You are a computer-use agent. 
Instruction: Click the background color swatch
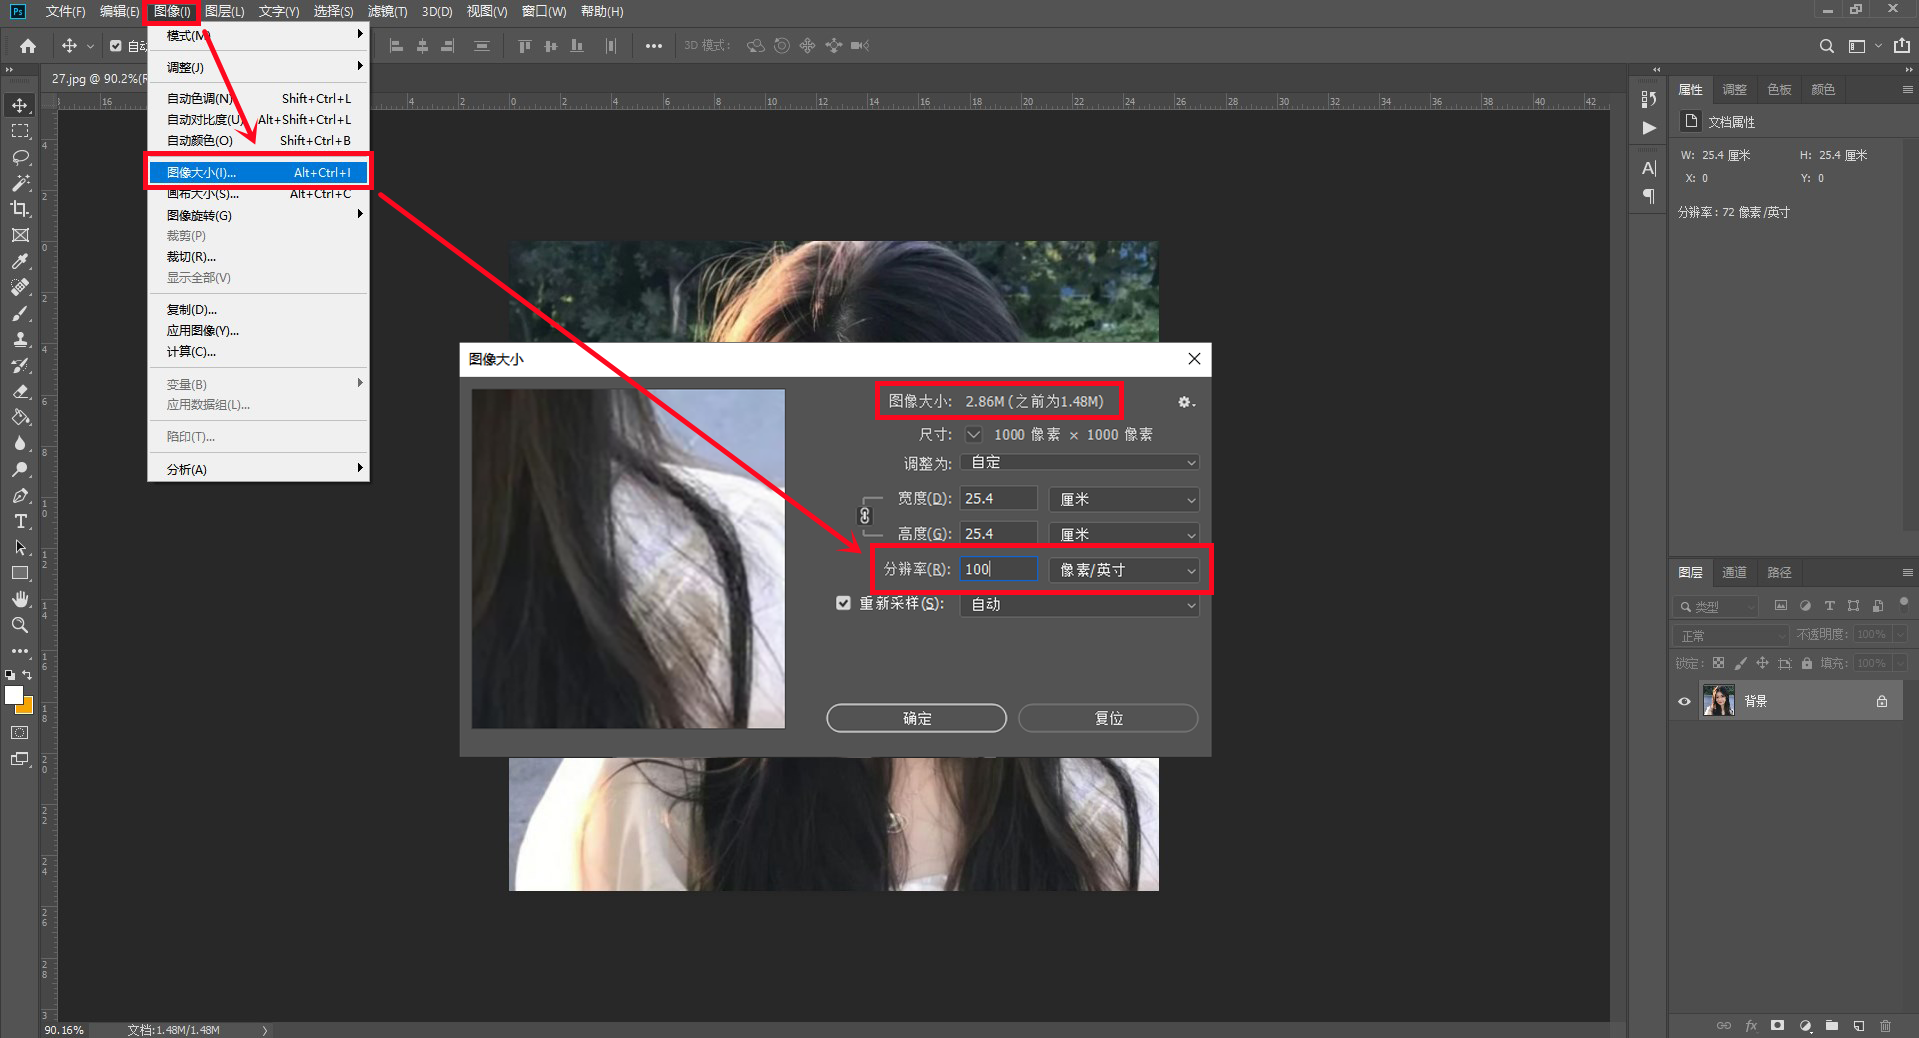click(x=27, y=707)
